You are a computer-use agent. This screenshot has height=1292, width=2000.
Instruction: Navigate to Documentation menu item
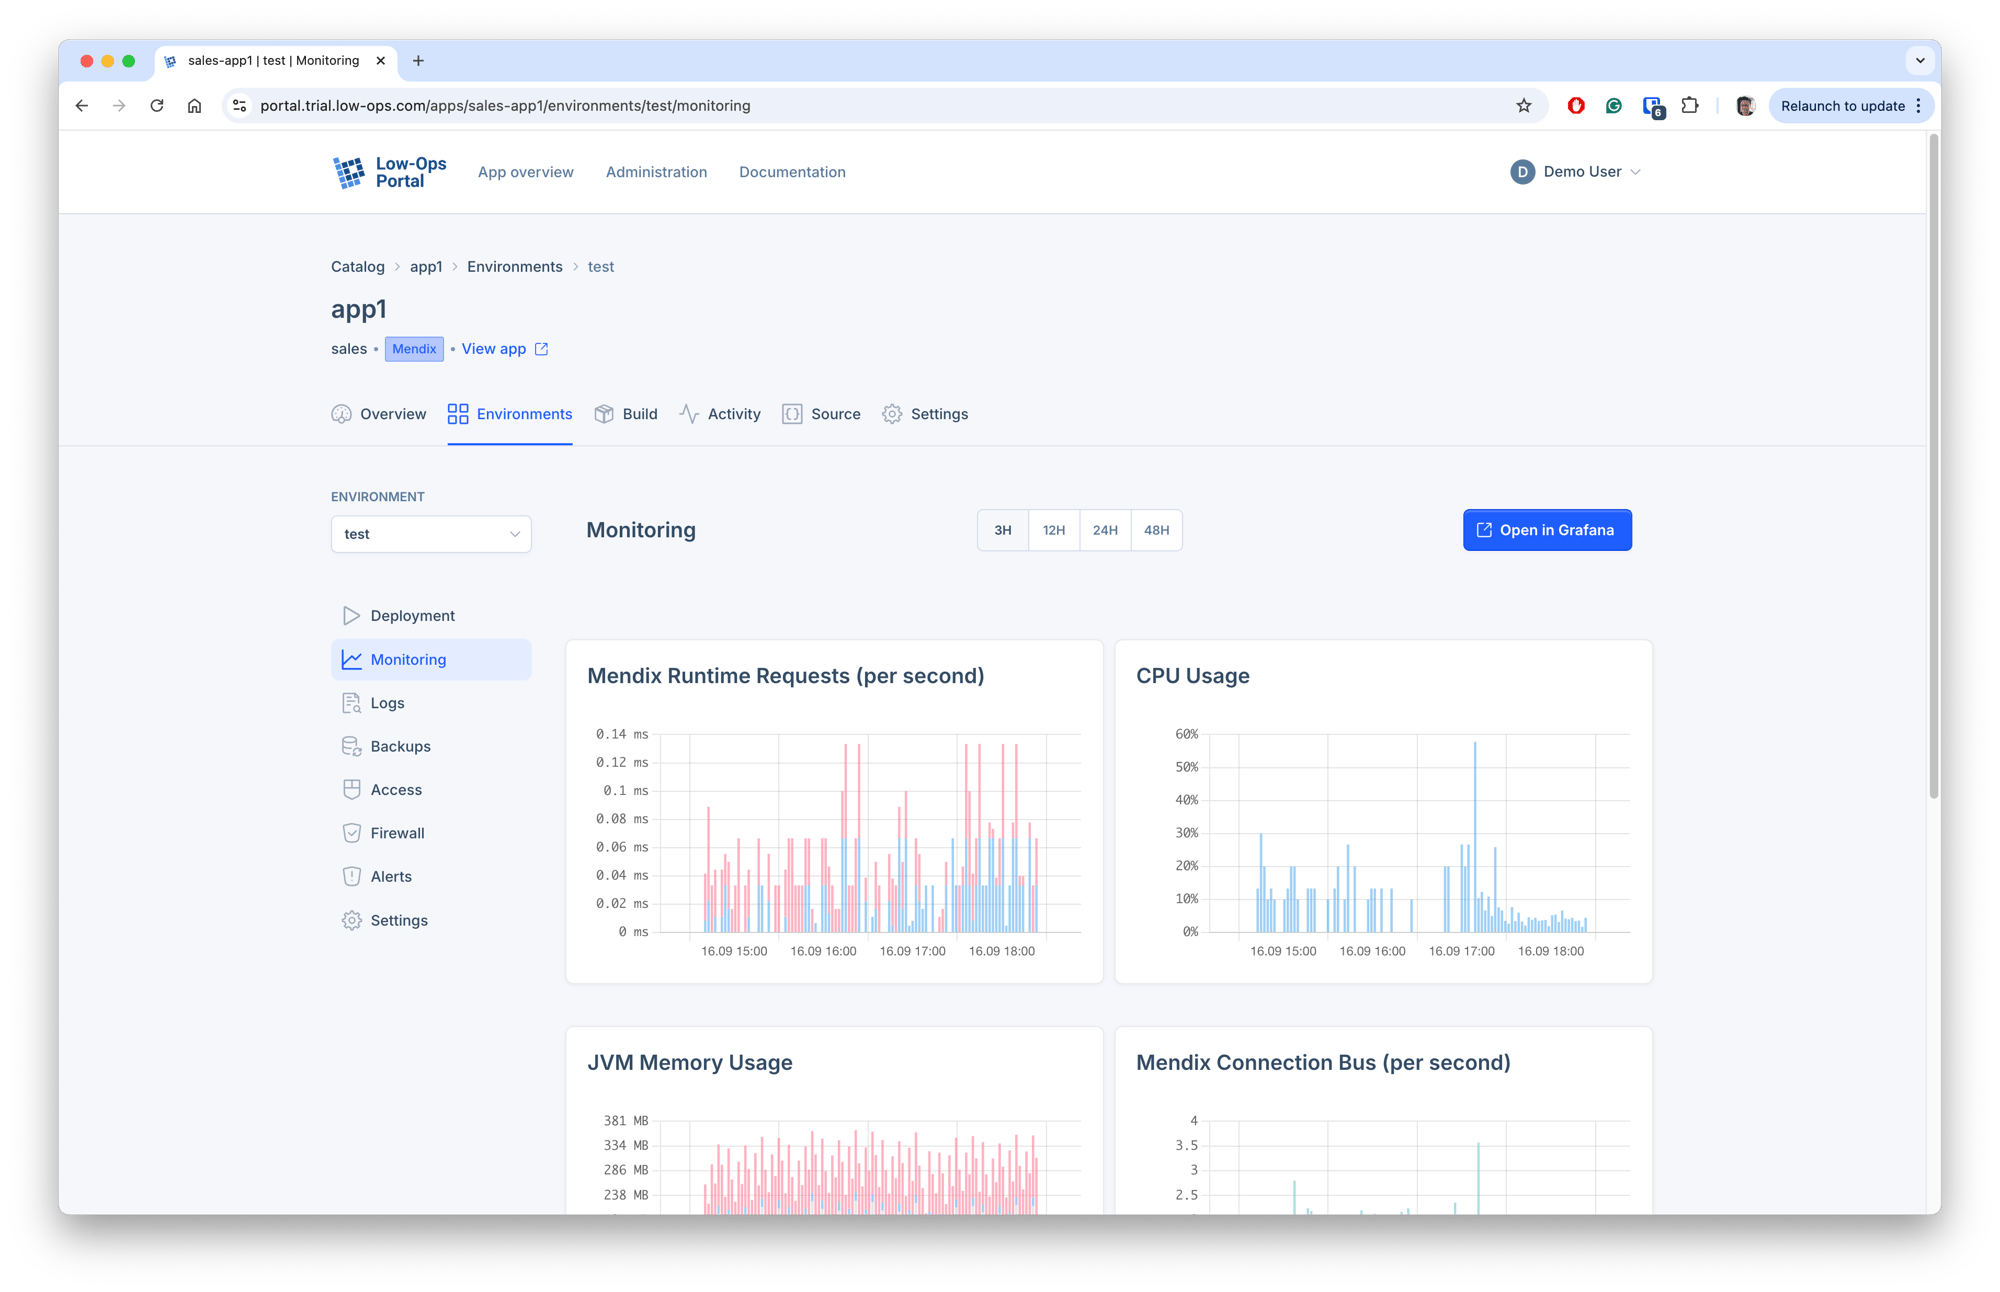[793, 171]
